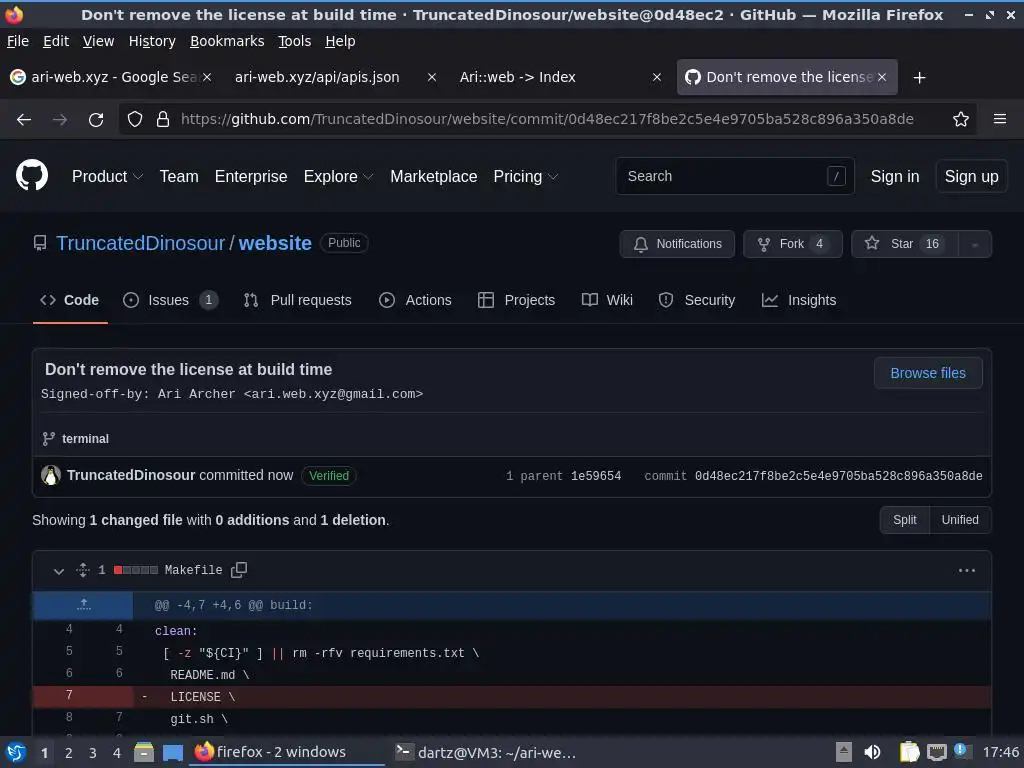Switch to Unified diff view
Screen dimensions: 1024x768
pyautogui.click(x=960, y=520)
